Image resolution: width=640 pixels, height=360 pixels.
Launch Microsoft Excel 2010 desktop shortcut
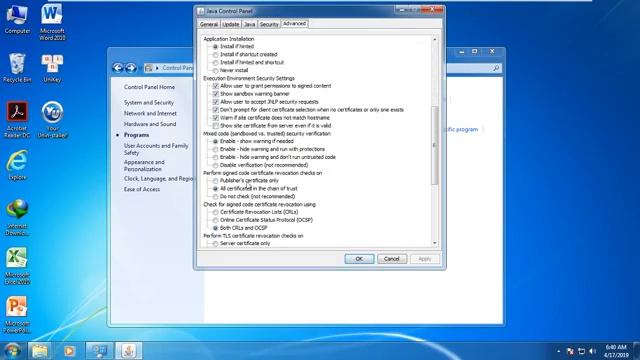(17, 266)
